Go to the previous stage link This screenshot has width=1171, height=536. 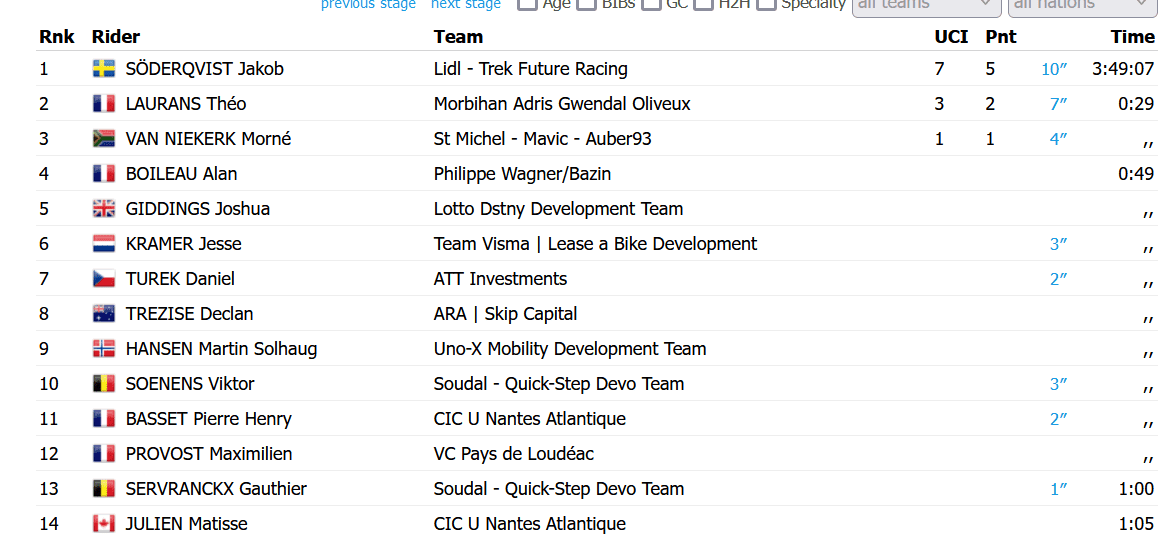pyautogui.click(x=368, y=4)
